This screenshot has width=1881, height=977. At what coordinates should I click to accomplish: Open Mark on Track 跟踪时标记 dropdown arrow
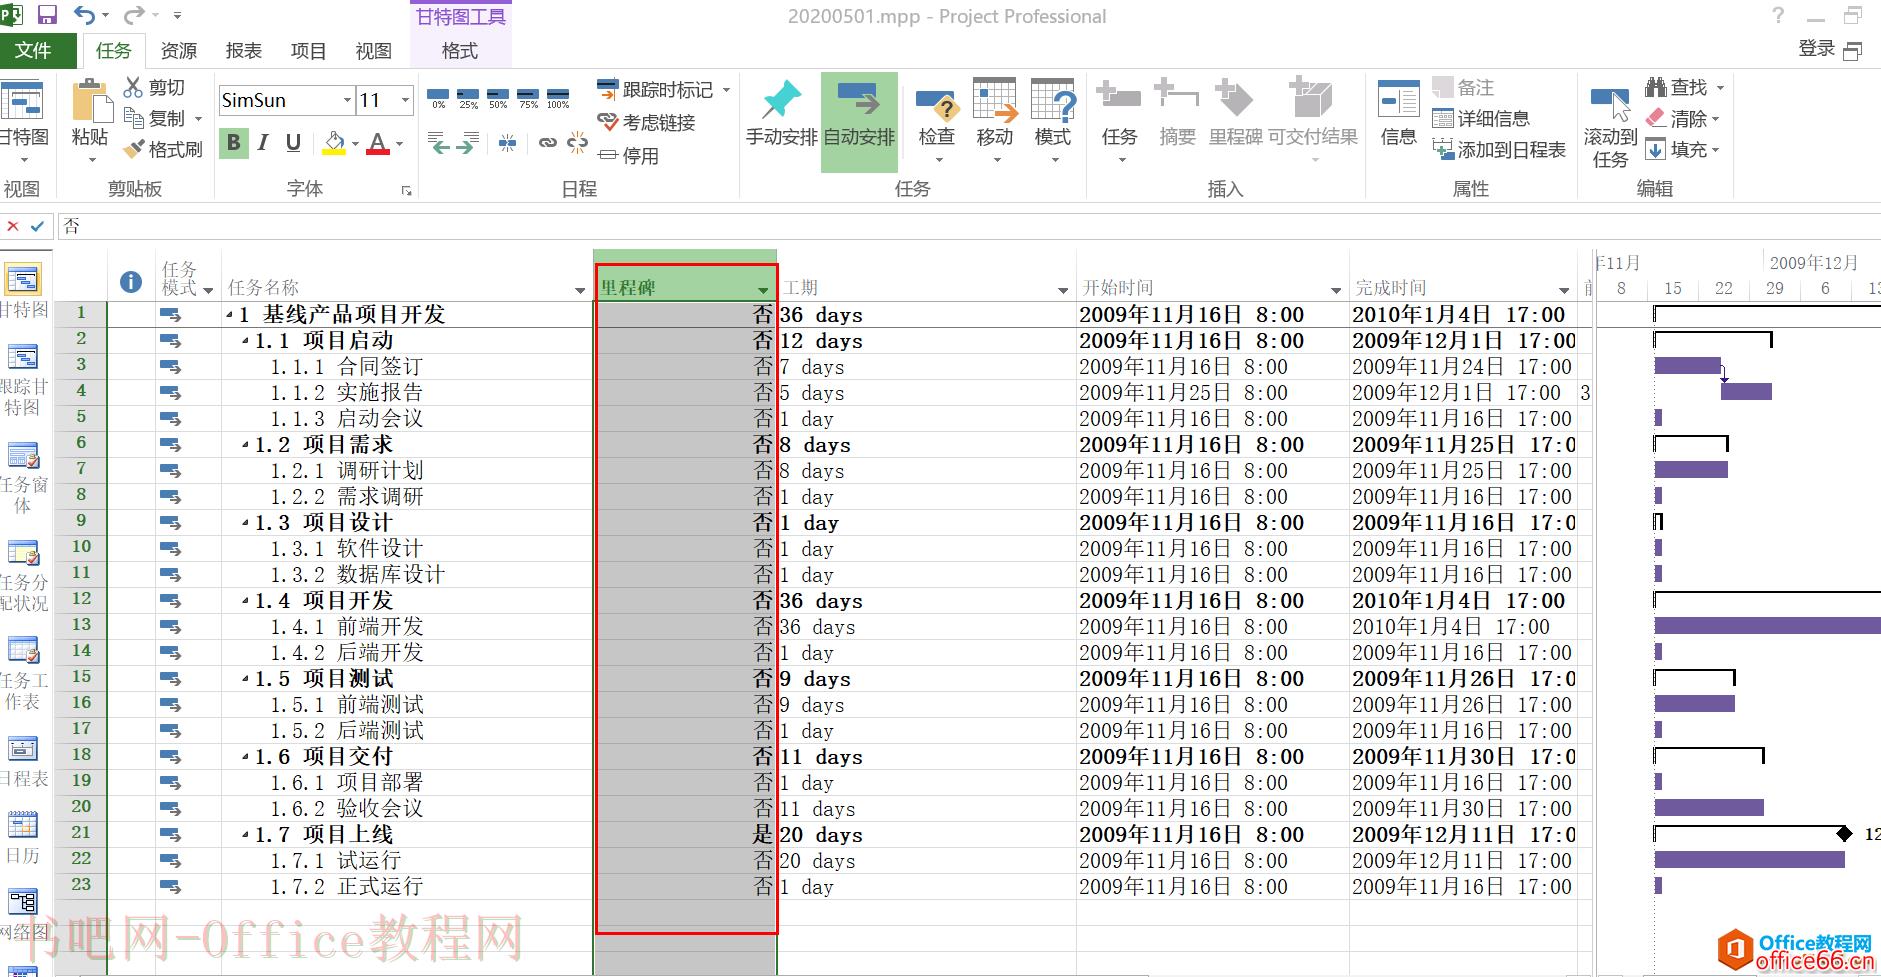pyautogui.click(x=726, y=90)
